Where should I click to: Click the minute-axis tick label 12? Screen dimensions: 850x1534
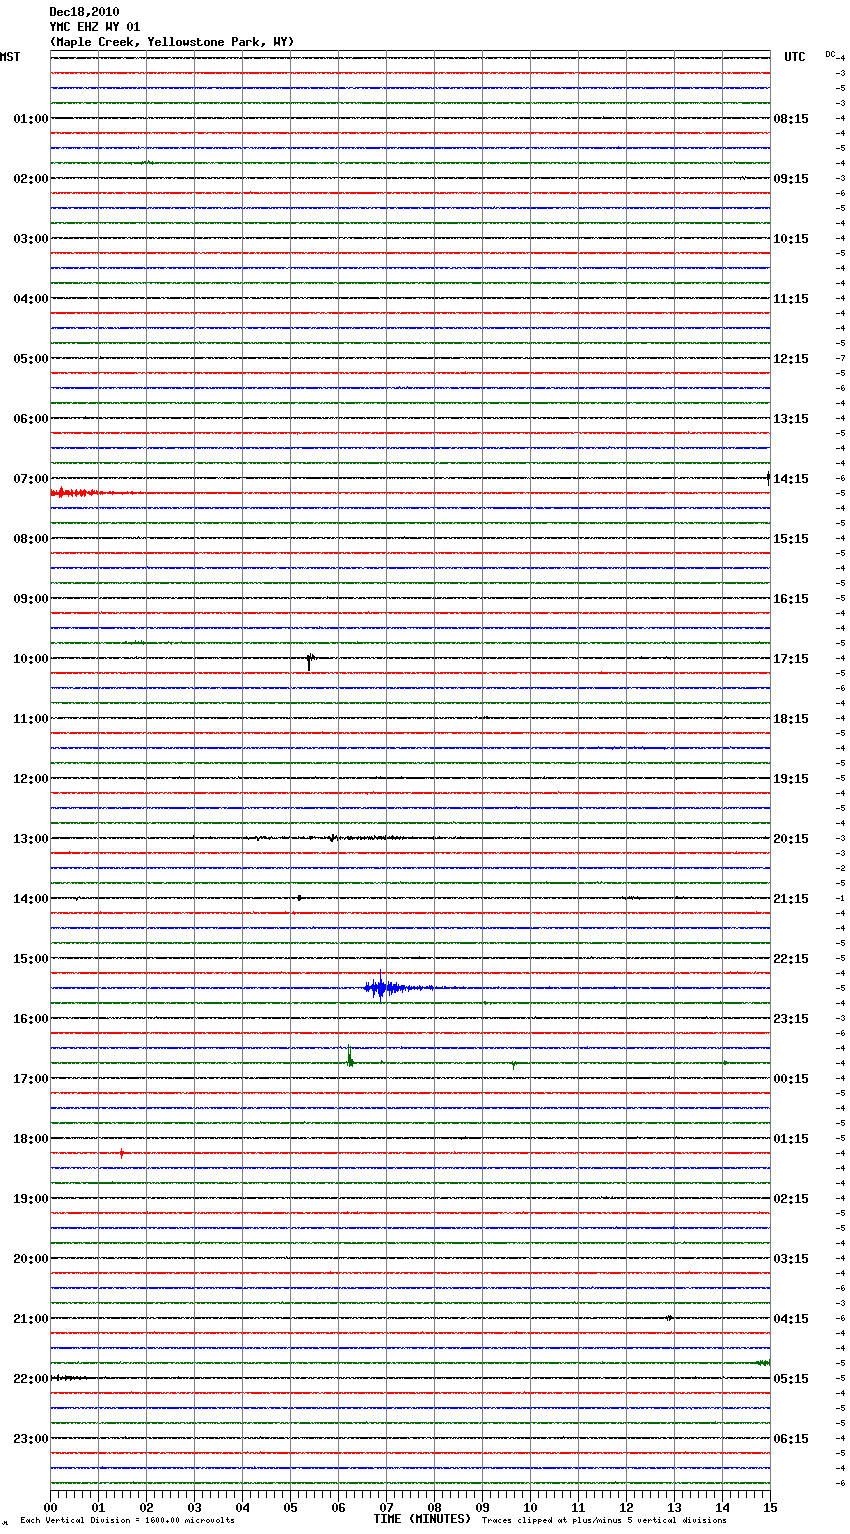click(626, 1507)
